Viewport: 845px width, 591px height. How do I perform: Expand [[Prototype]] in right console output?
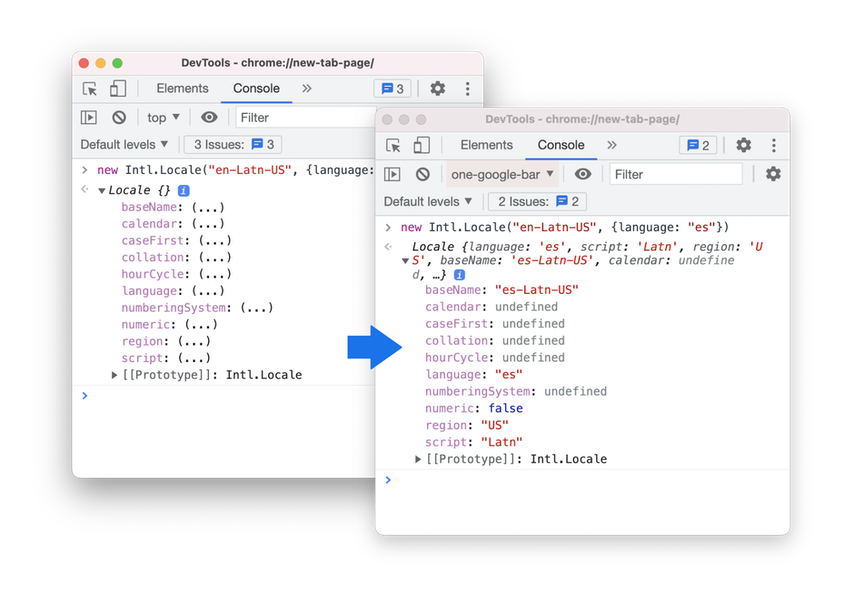coord(419,459)
